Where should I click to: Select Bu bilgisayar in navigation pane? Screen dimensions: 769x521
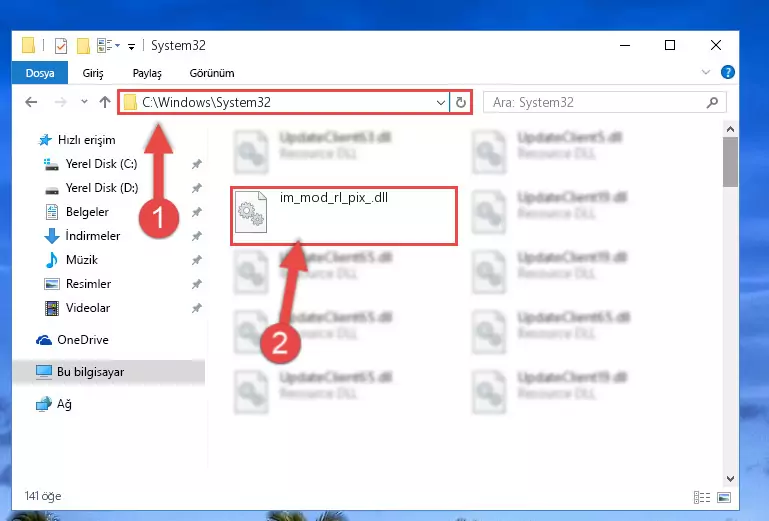pos(109,372)
